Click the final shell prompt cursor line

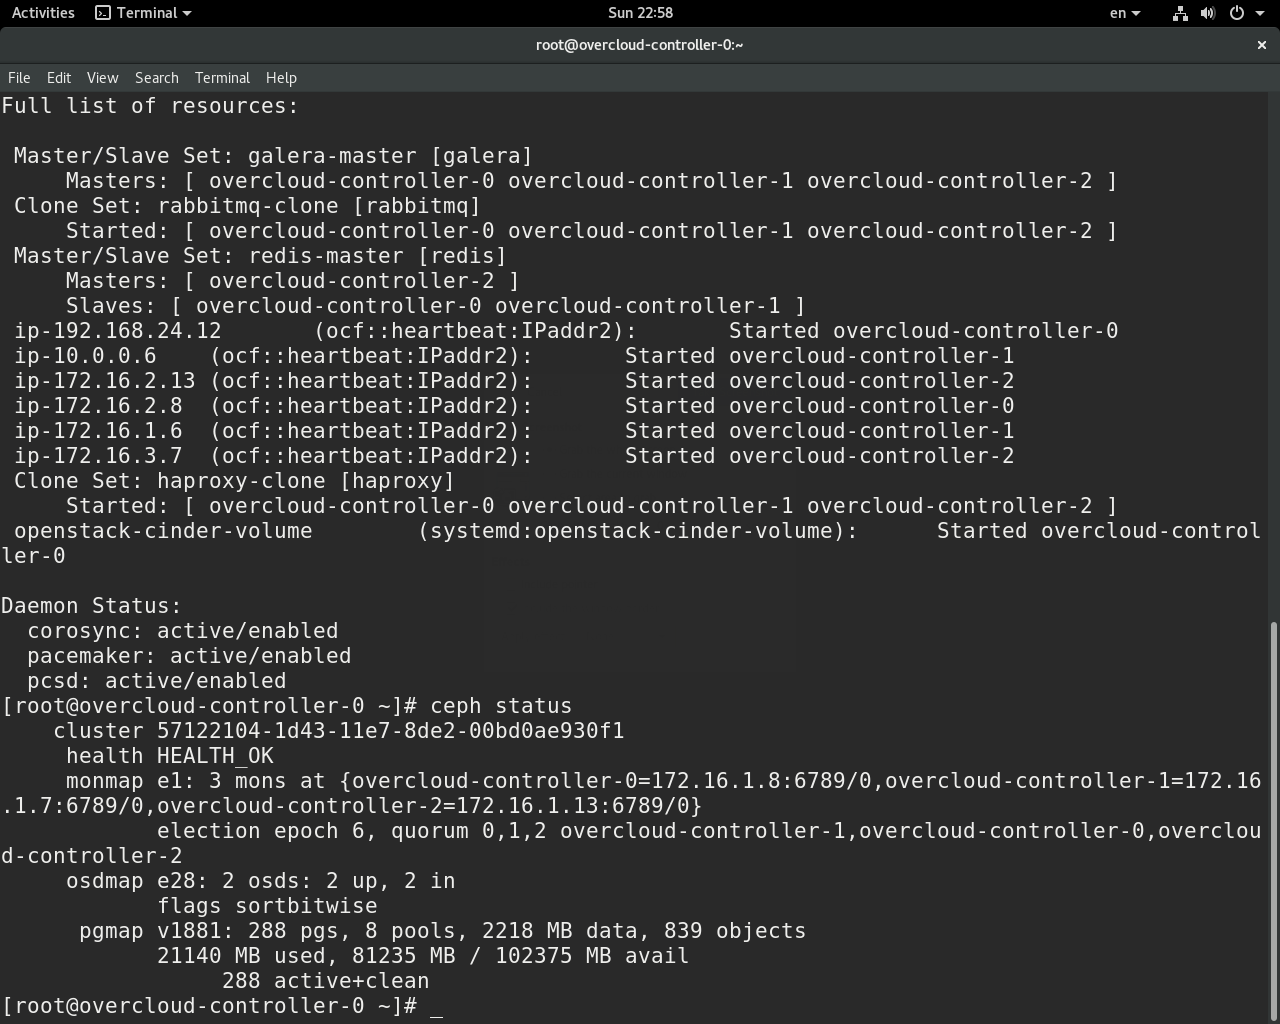(x=222, y=1006)
